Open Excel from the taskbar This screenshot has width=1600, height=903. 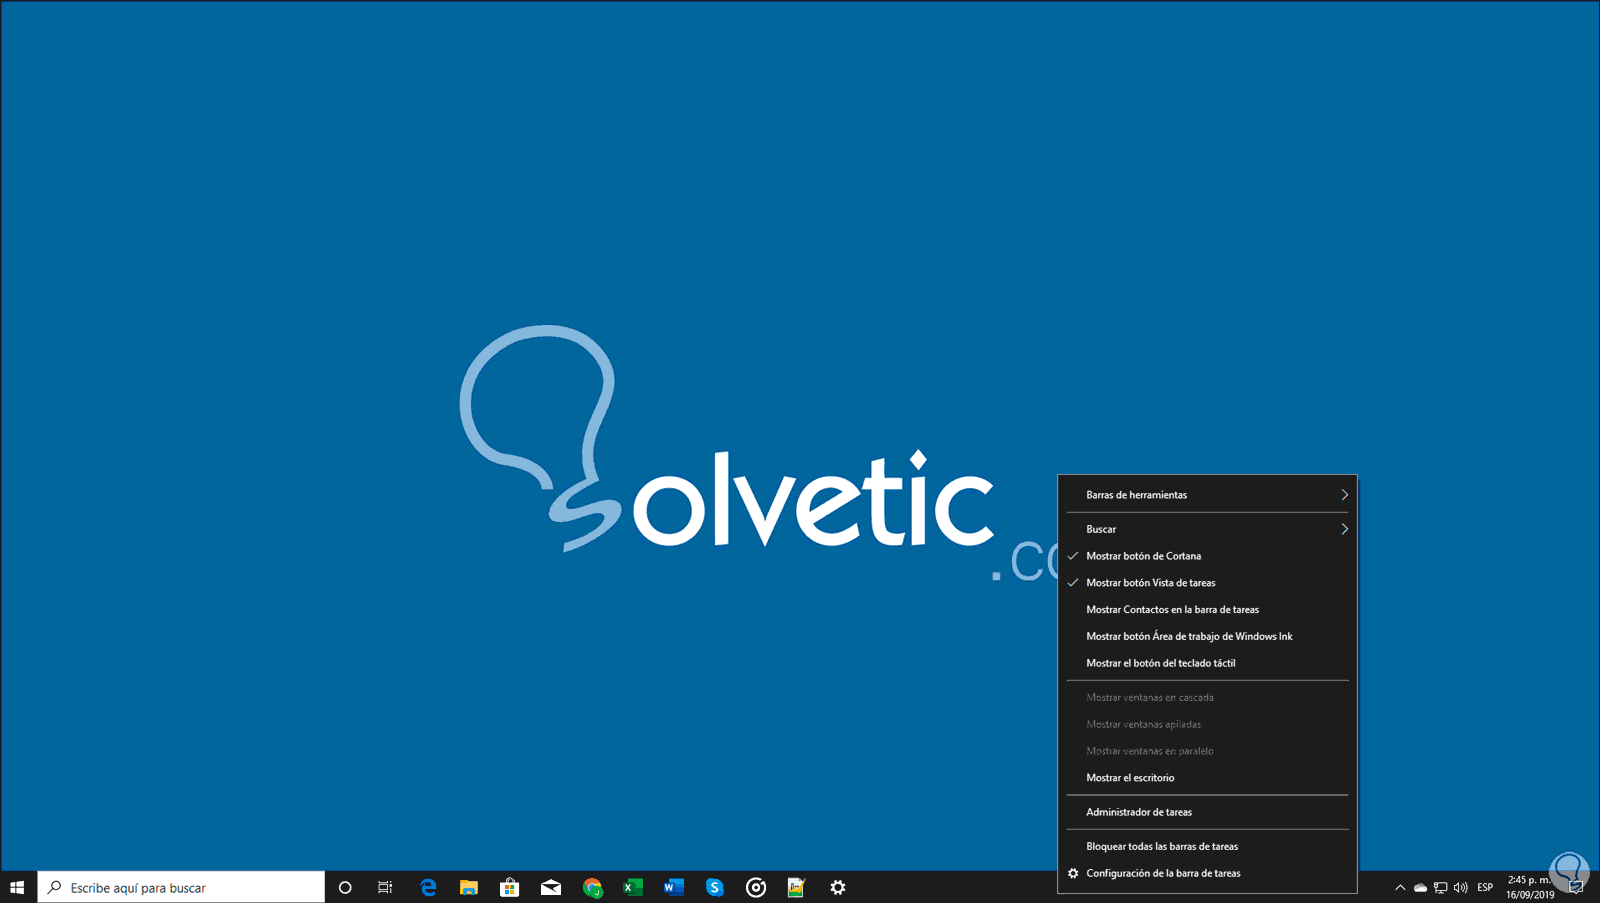coord(633,887)
